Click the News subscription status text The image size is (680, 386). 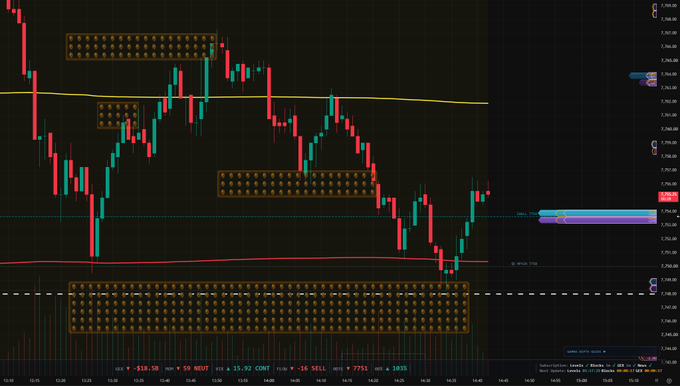pos(644,366)
